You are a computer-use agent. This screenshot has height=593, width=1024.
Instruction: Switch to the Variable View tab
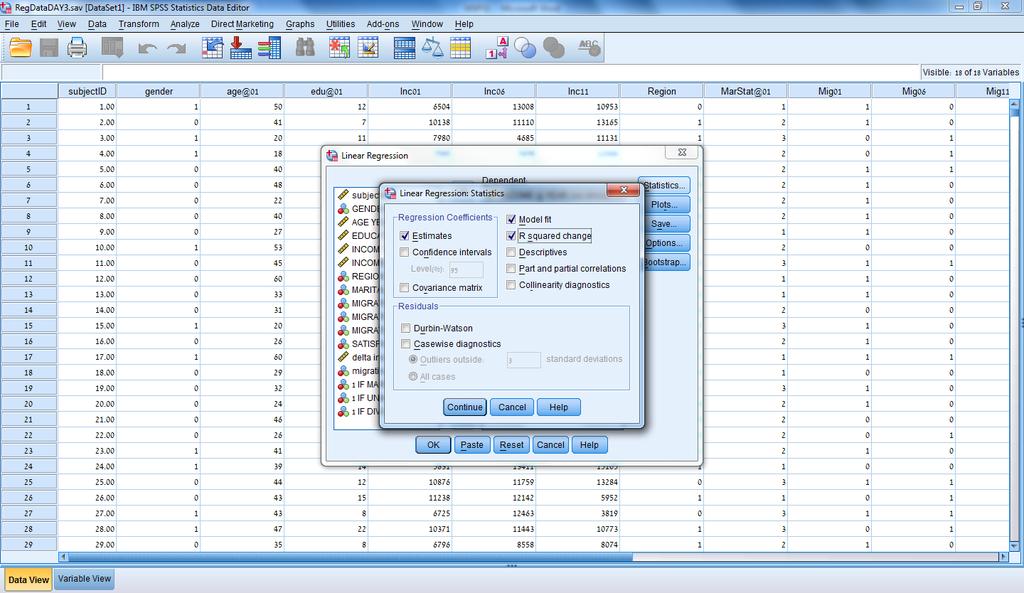pos(84,579)
